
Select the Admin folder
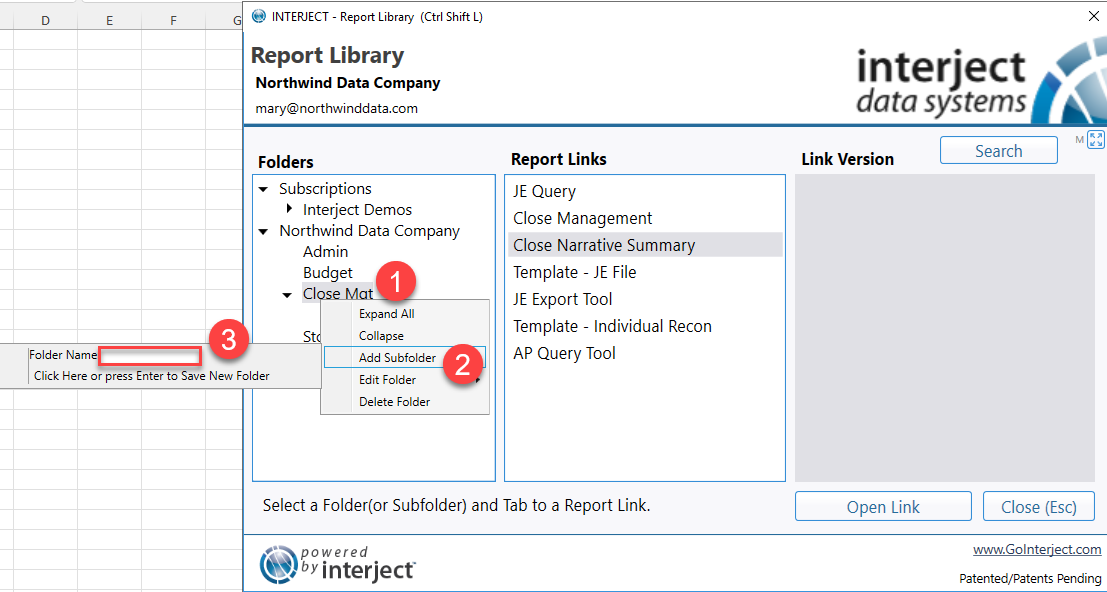pos(325,252)
